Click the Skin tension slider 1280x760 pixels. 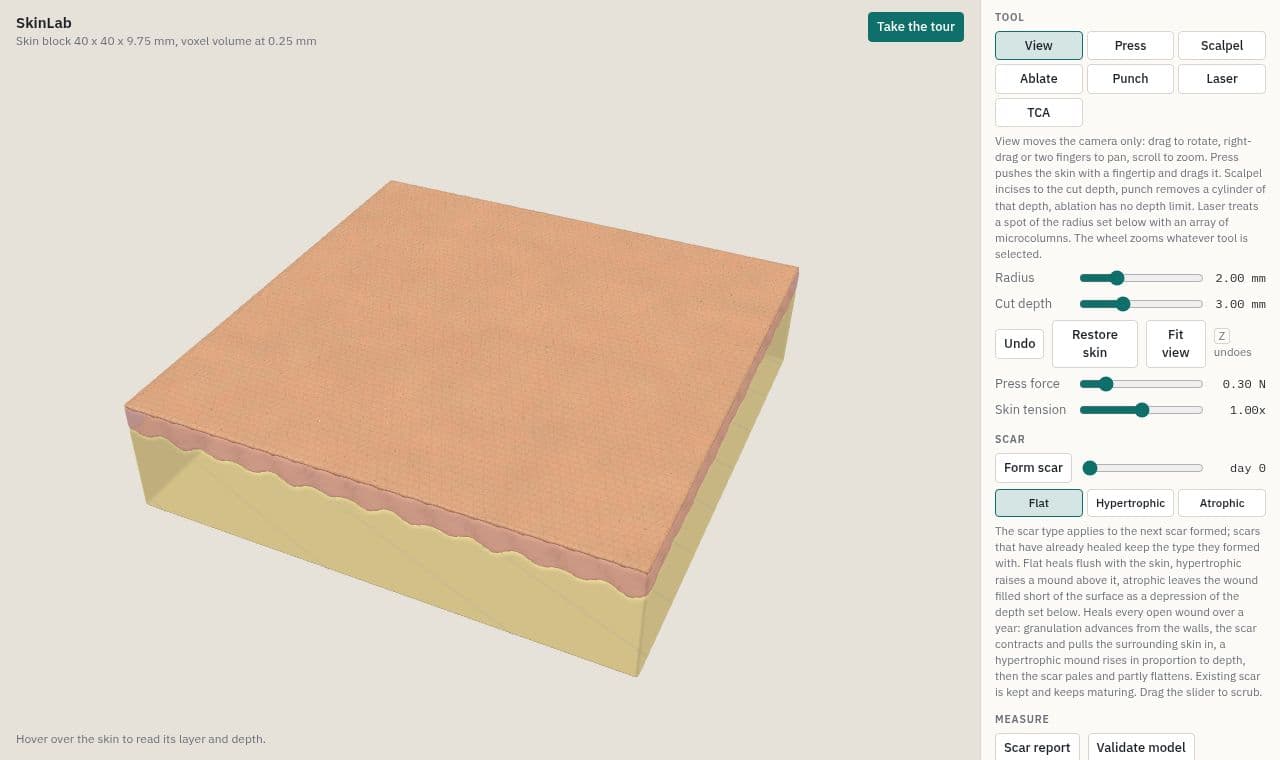click(x=1141, y=409)
